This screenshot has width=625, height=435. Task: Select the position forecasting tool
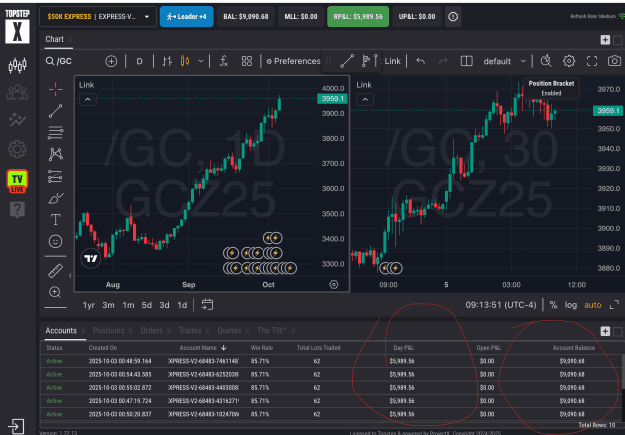point(55,176)
